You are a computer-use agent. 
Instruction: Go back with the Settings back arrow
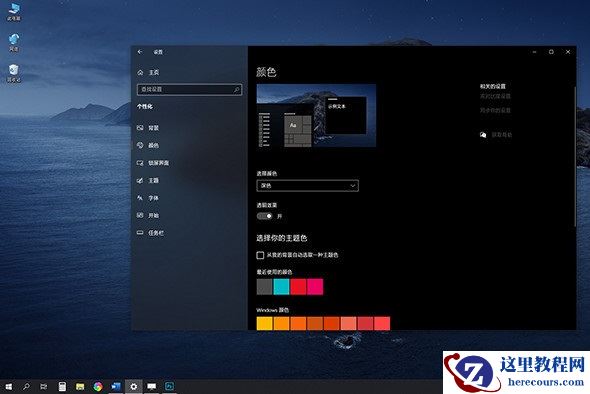[140, 52]
